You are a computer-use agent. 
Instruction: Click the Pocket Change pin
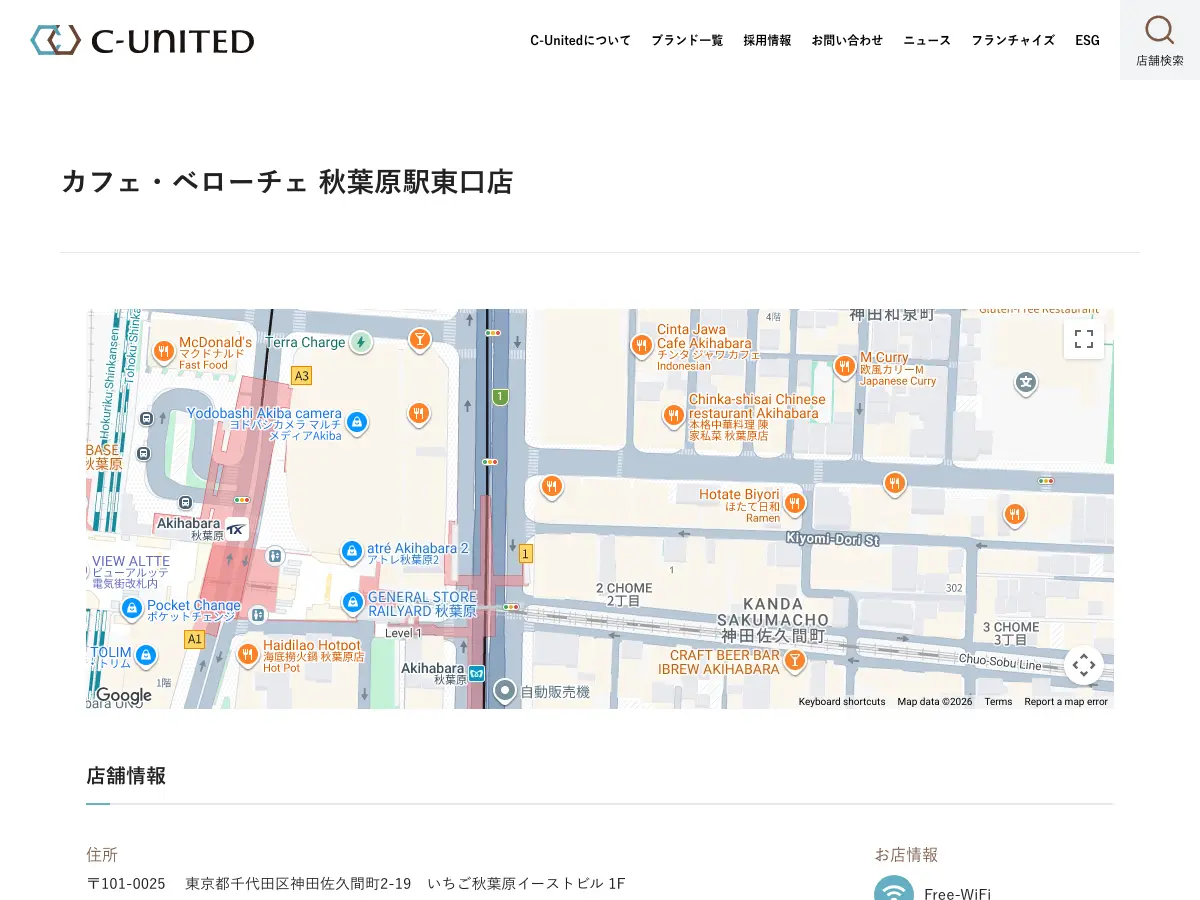[132, 608]
